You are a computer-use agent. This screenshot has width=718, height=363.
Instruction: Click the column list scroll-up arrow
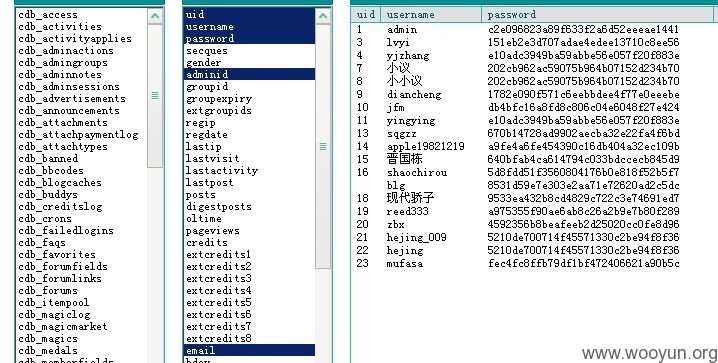pyautogui.click(x=323, y=16)
